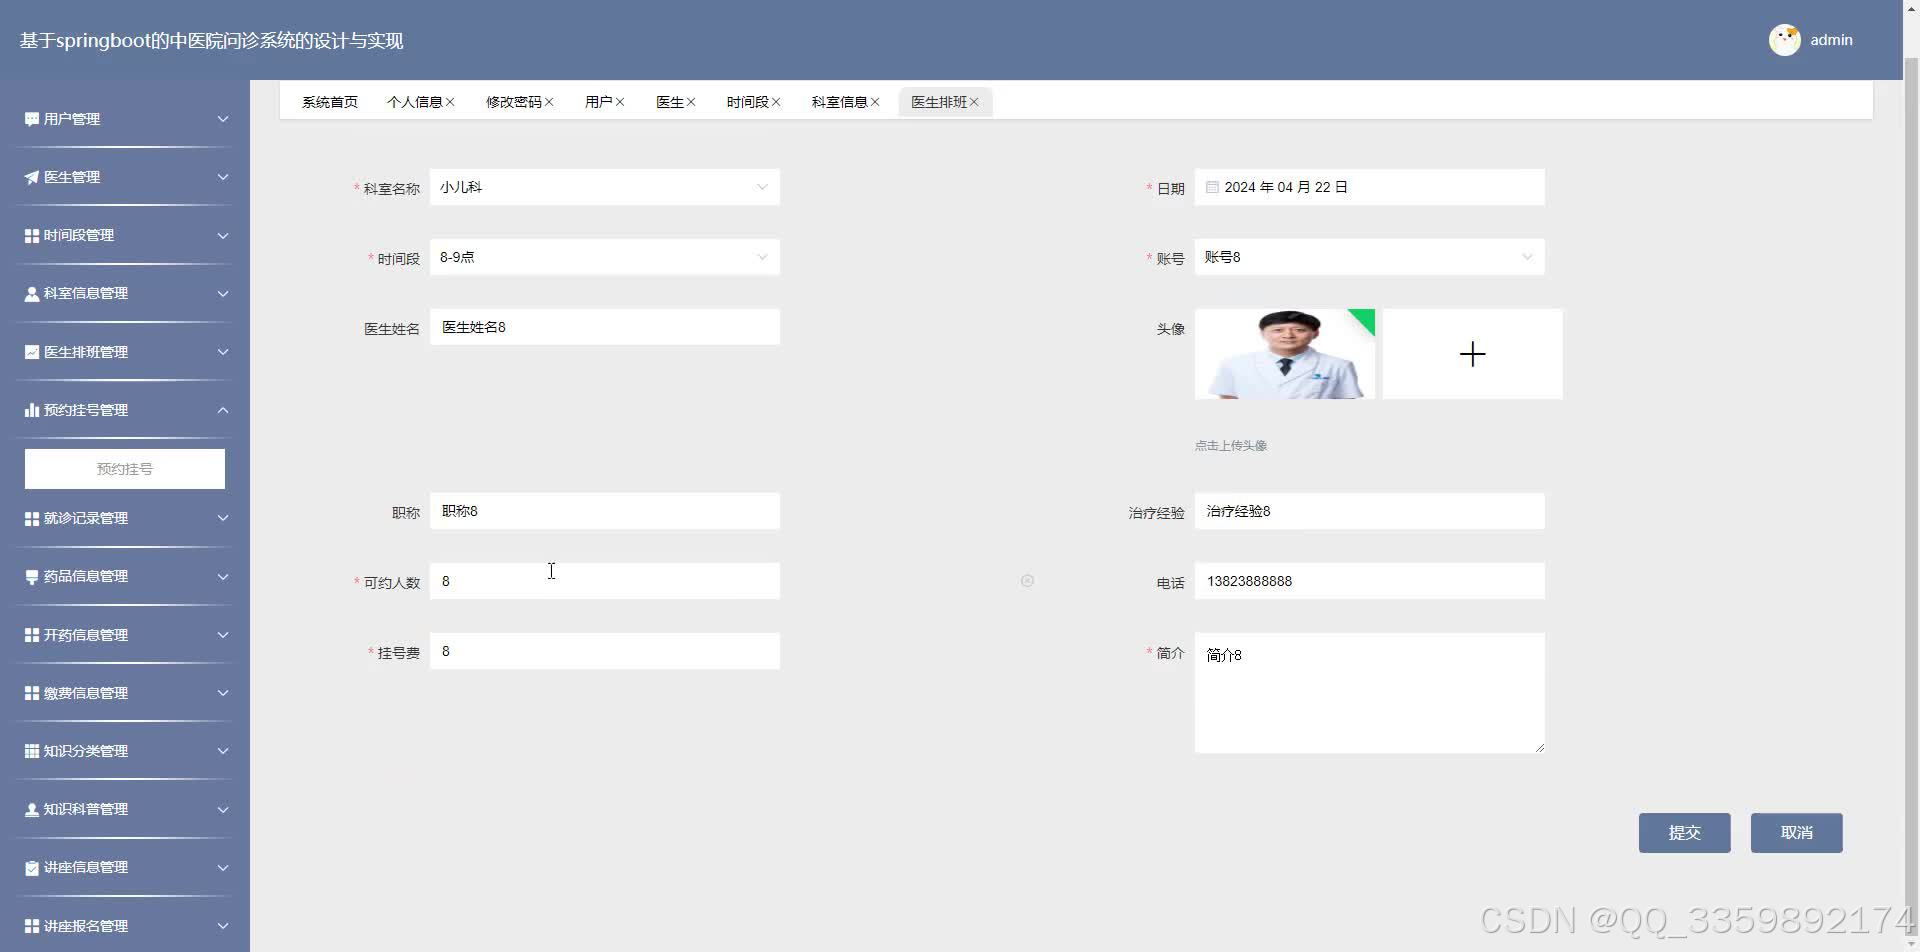Image resolution: width=1920 pixels, height=952 pixels.
Task: Click the 用户管理 sidebar icon
Action: [29, 118]
